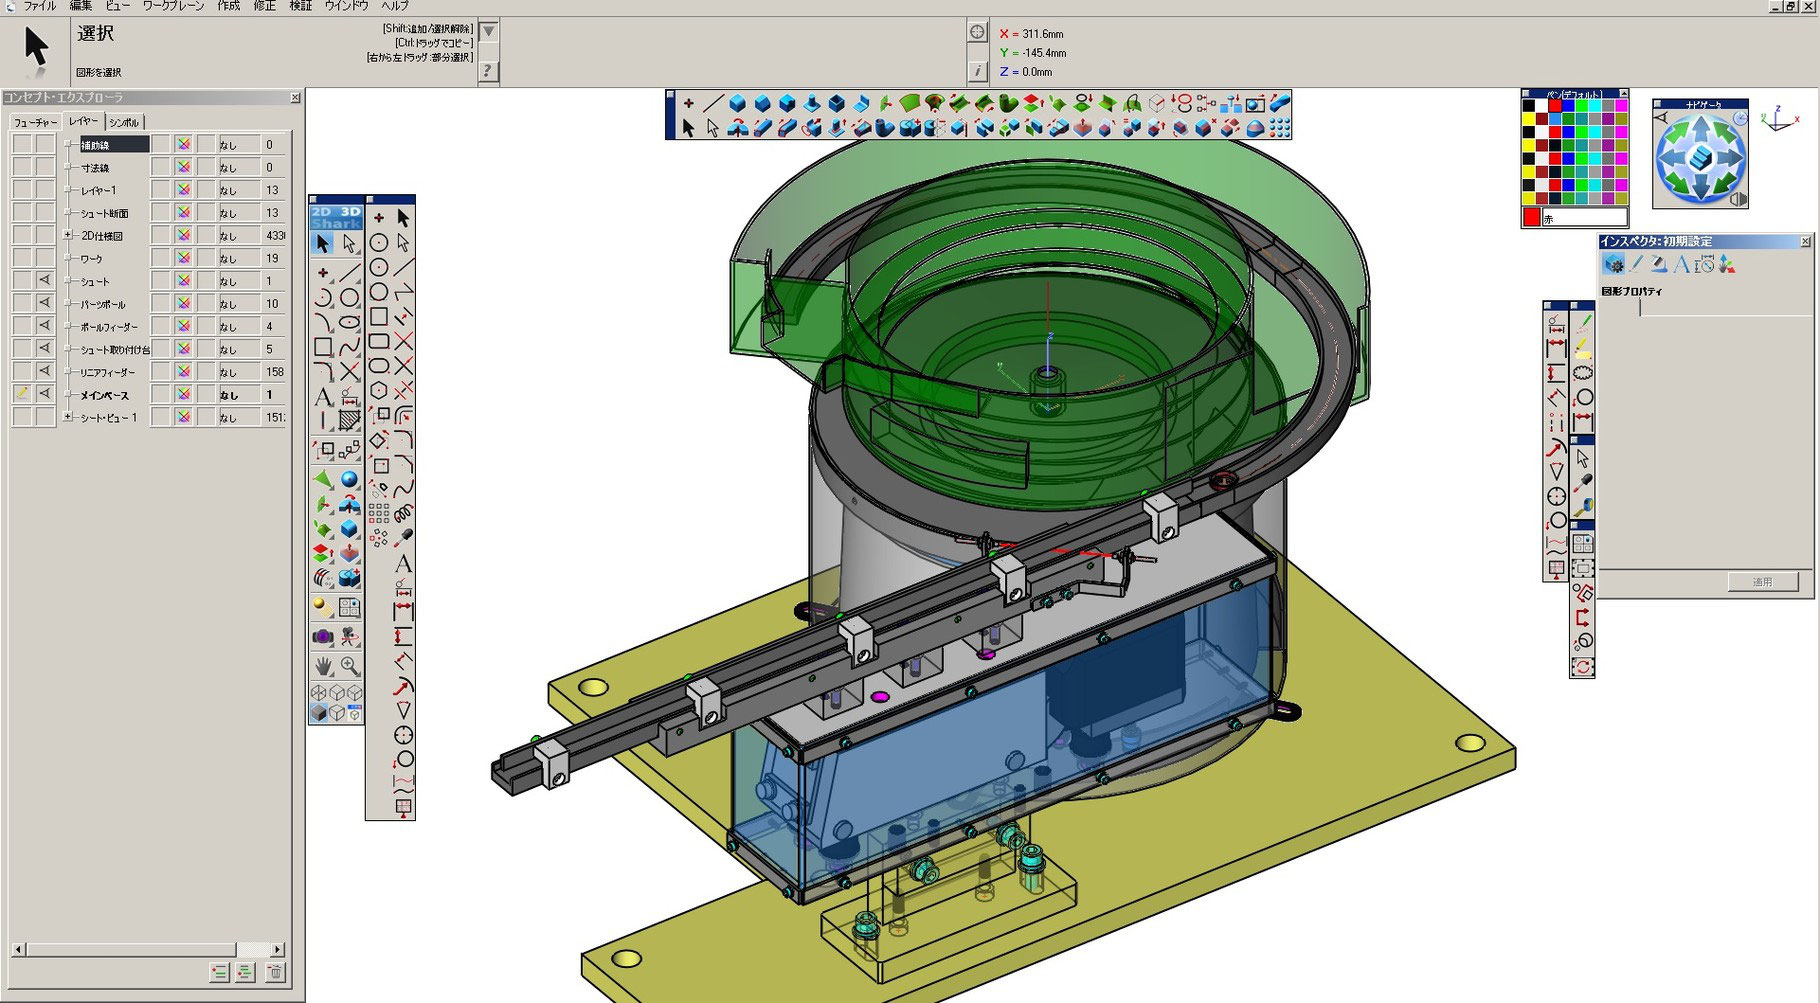Expand the 2D仕様図 layer tree

tap(68, 235)
